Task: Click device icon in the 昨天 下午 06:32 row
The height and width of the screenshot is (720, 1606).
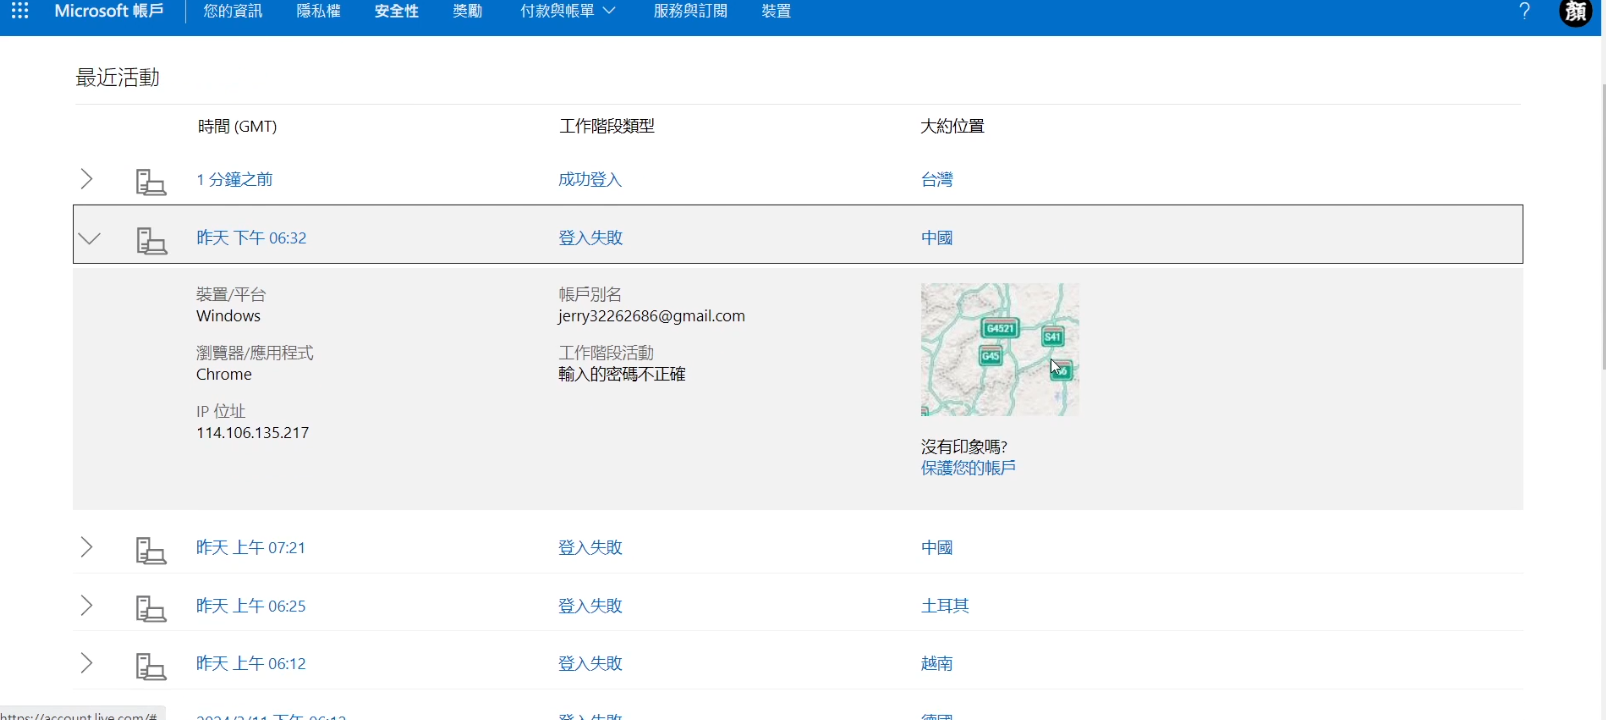Action: pyautogui.click(x=151, y=240)
